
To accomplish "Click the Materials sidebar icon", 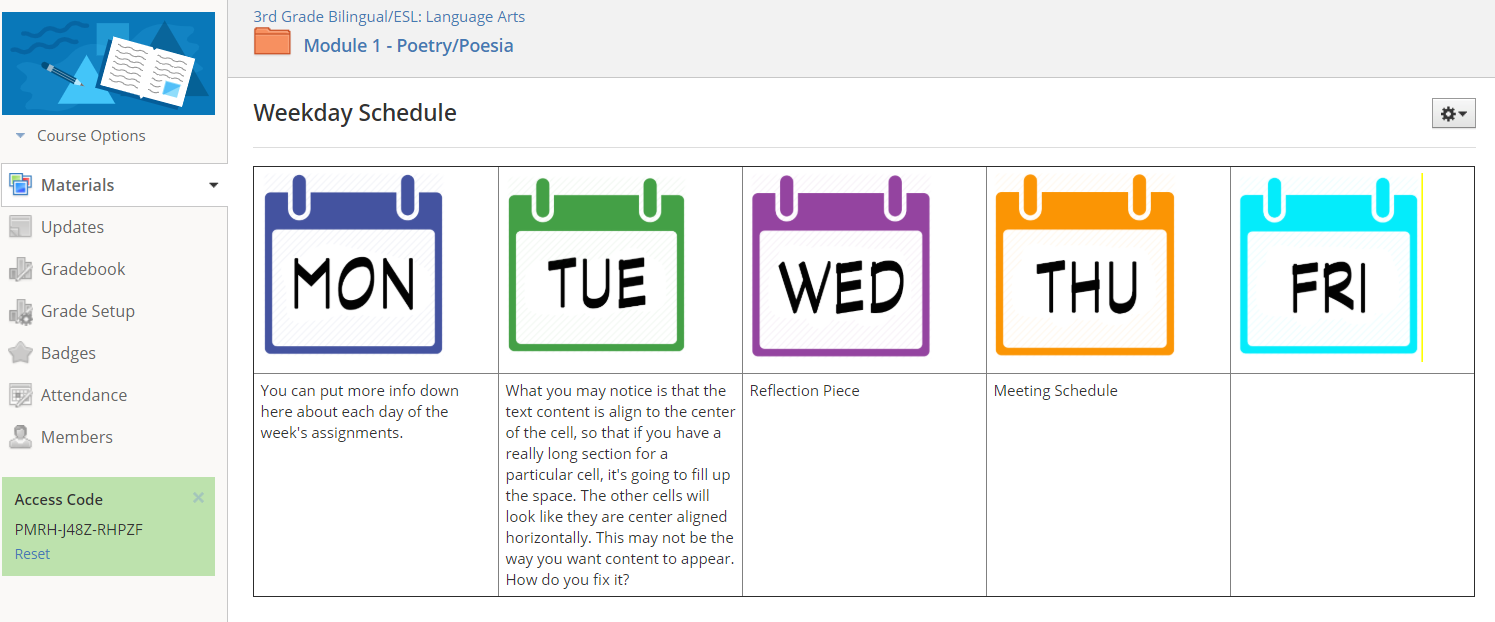I will (20, 185).
